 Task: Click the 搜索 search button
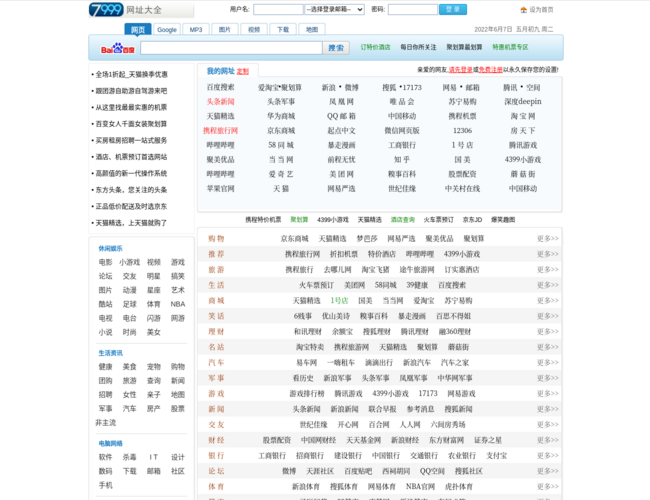tap(336, 48)
